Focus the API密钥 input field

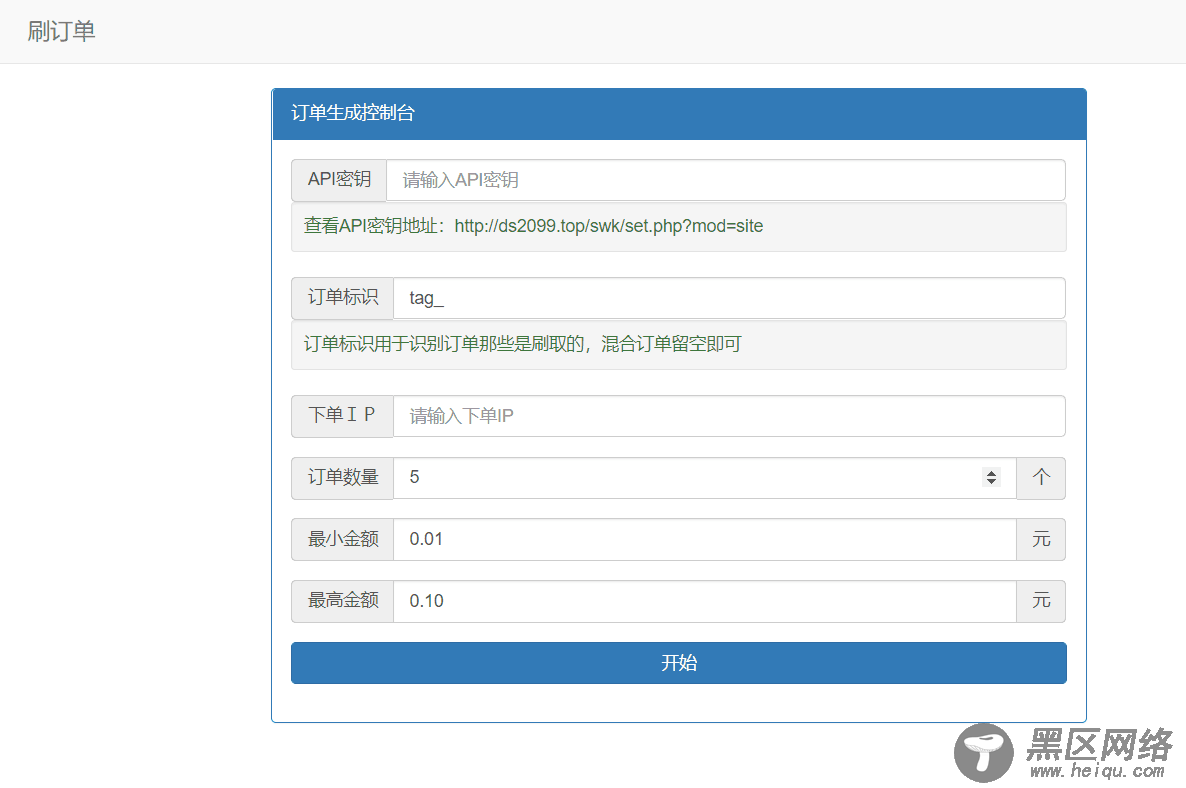[725, 180]
